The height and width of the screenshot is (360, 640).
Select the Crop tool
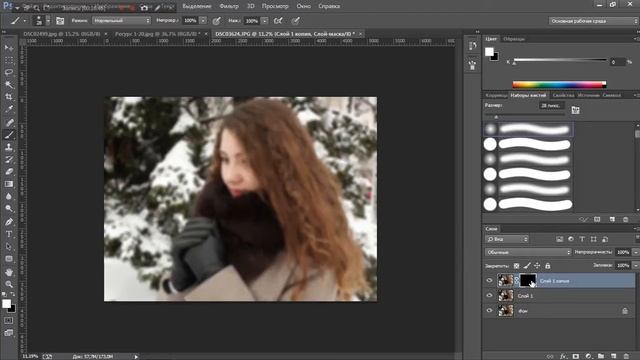click(x=9, y=97)
